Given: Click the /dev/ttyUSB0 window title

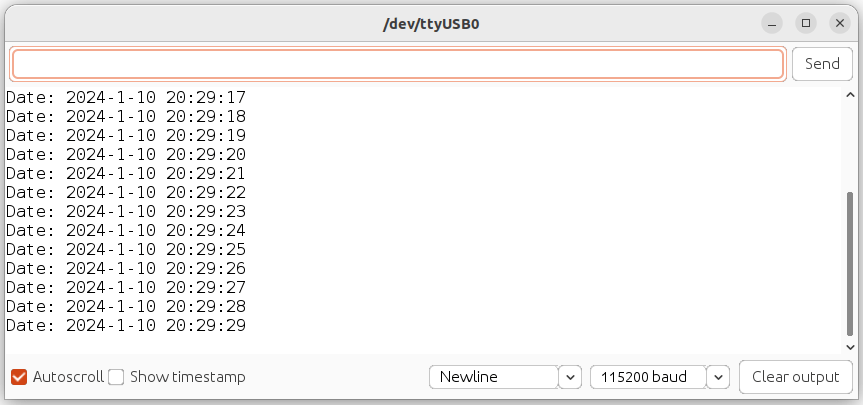Looking at the screenshot, I should 431,23.
